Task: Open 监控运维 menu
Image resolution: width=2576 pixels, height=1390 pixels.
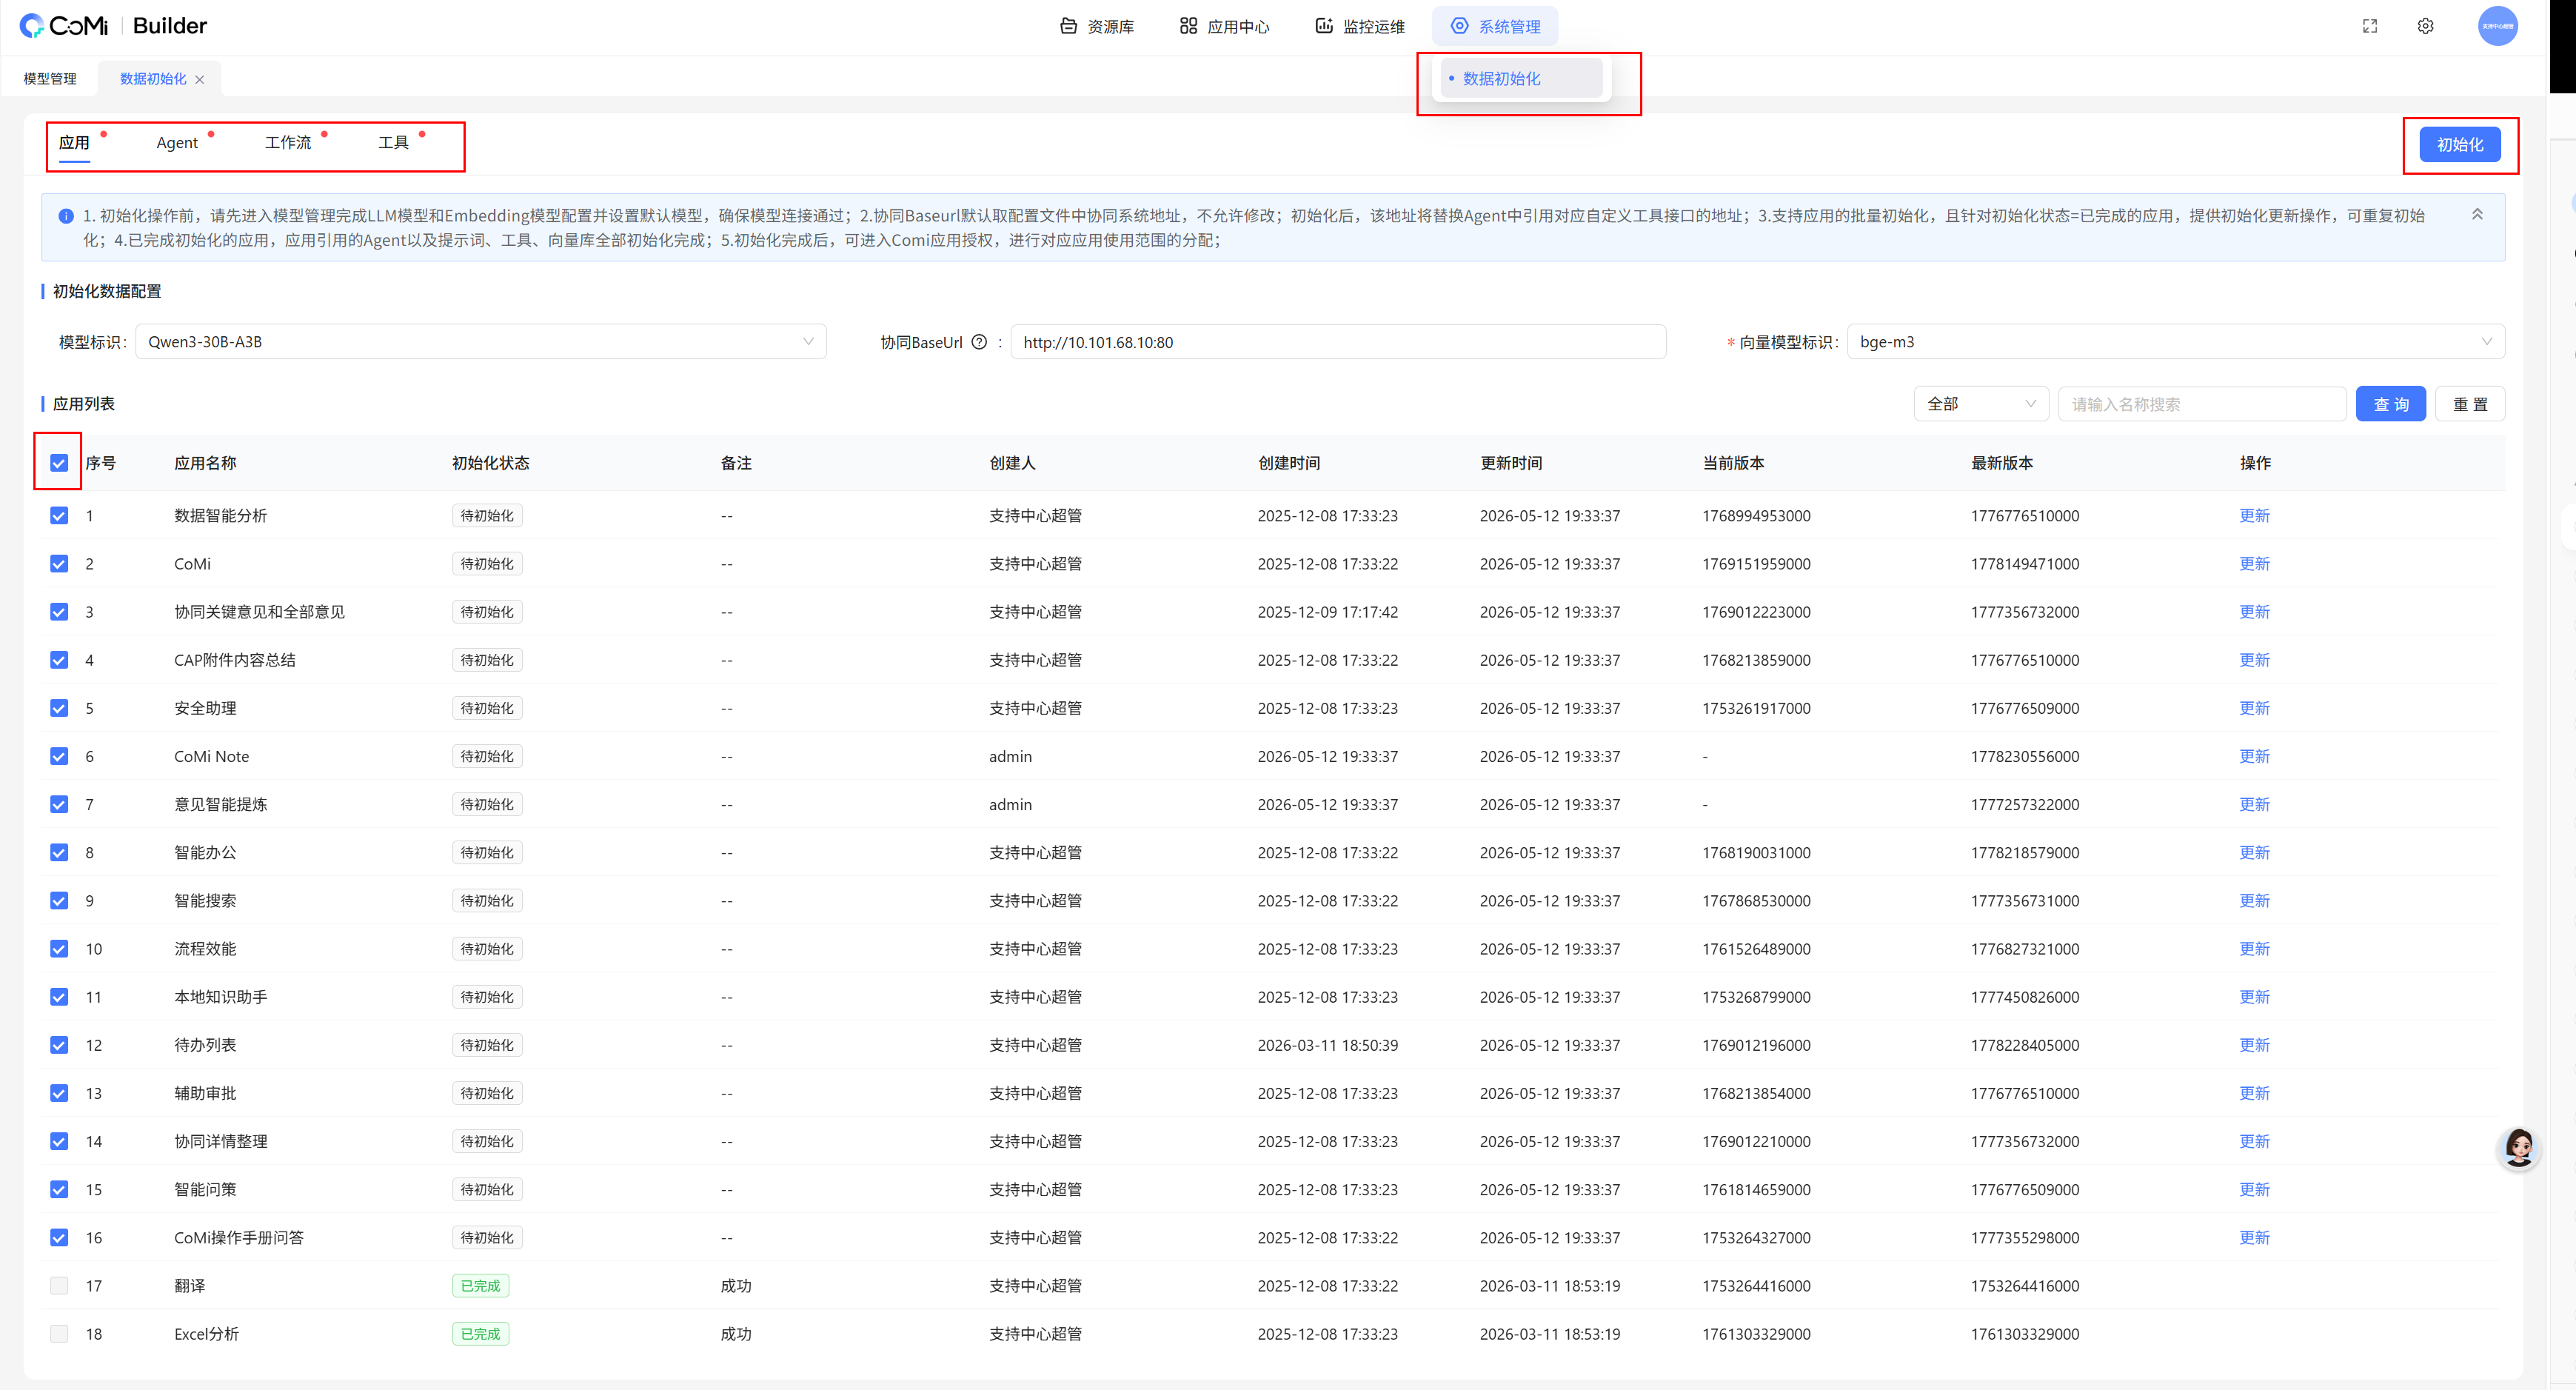Action: pos(1360,26)
